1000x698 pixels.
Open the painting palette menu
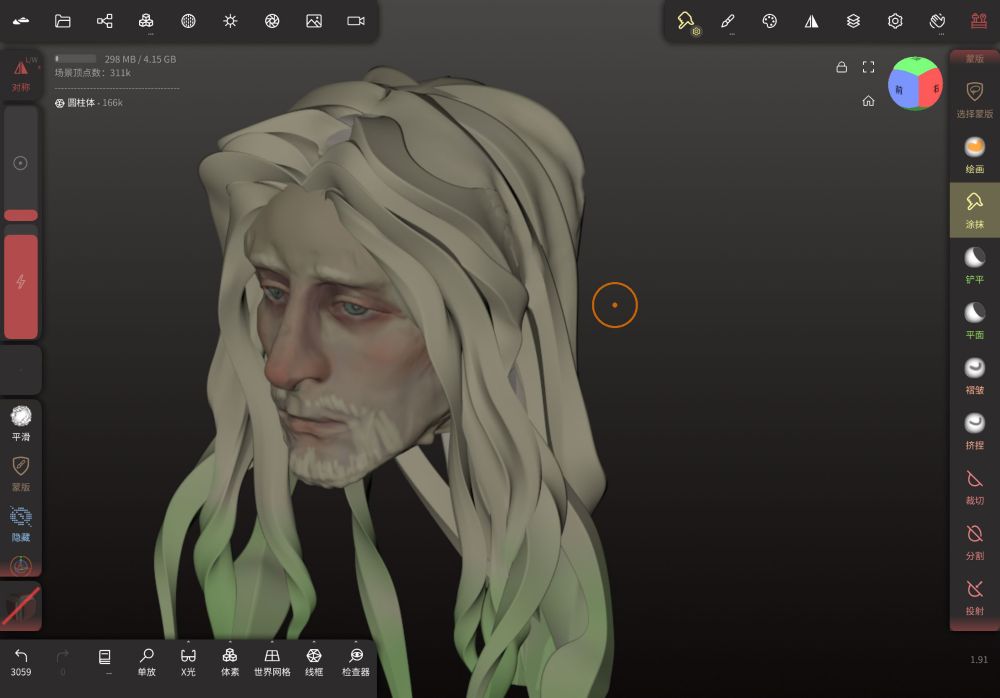(x=770, y=21)
